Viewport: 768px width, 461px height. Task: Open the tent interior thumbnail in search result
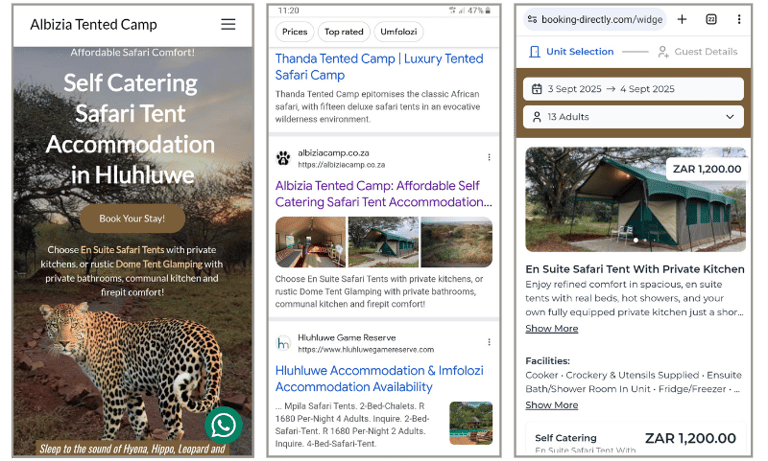tap(311, 242)
